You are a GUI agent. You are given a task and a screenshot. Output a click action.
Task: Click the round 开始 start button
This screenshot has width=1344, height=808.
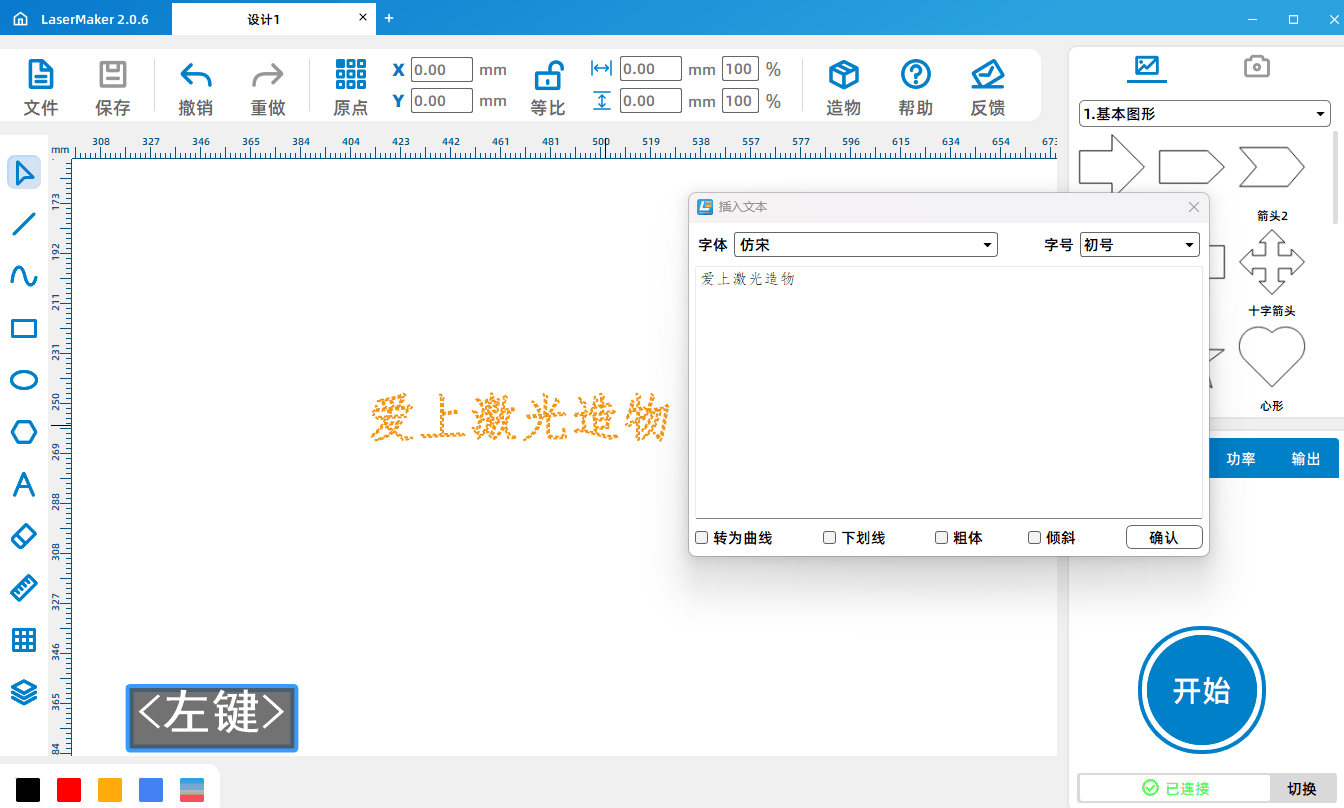click(1202, 690)
